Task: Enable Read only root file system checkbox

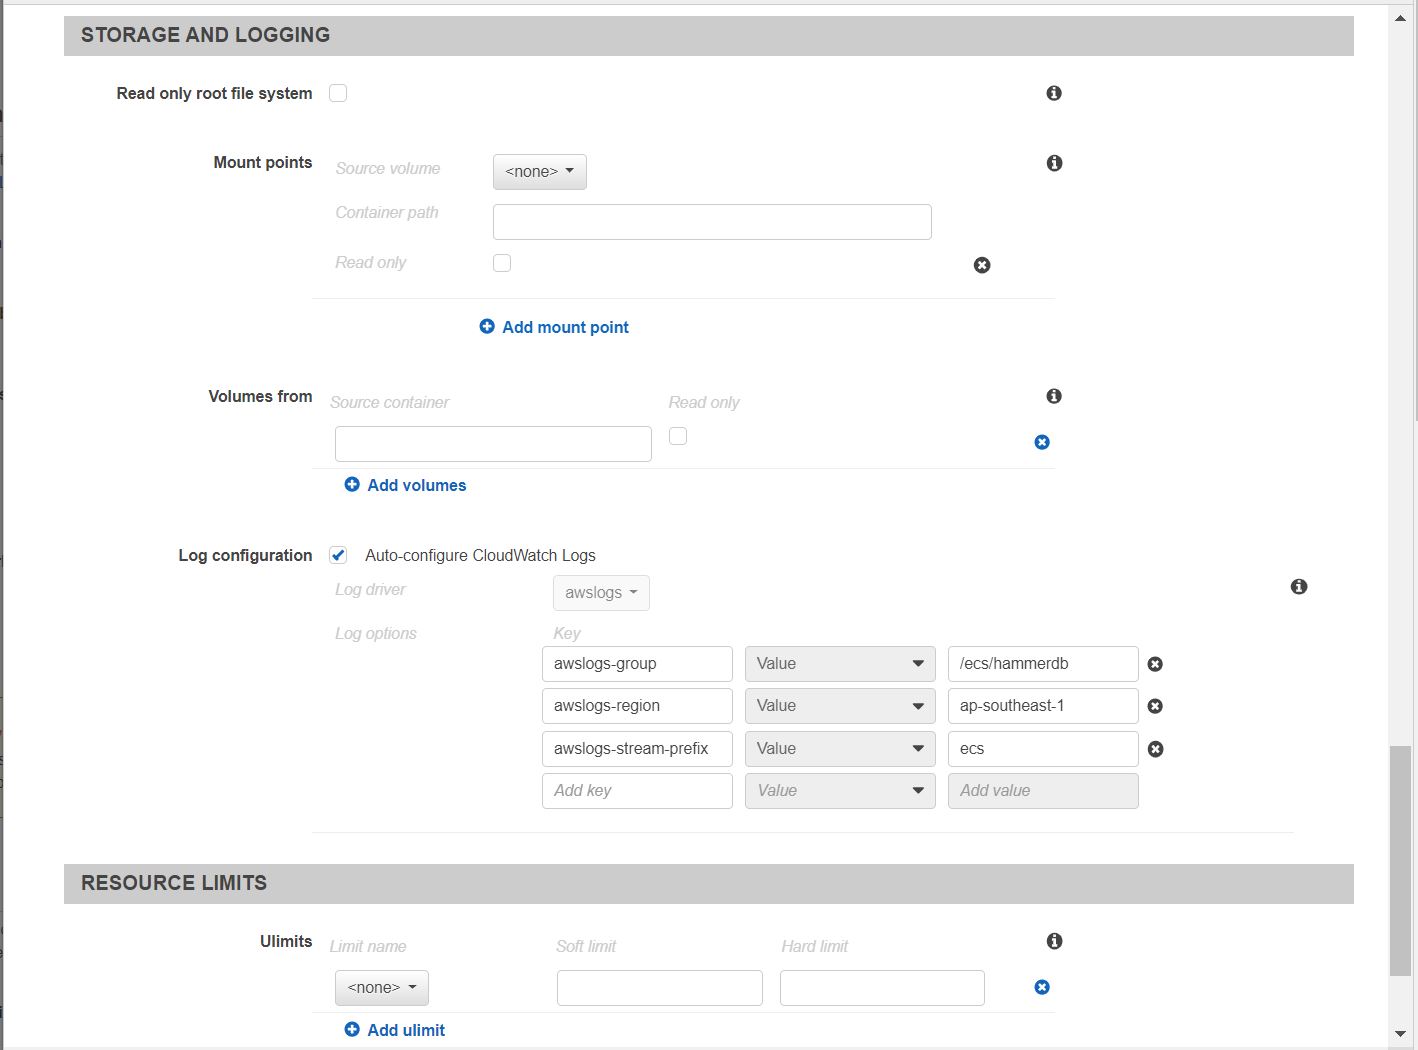Action: pyautogui.click(x=338, y=93)
